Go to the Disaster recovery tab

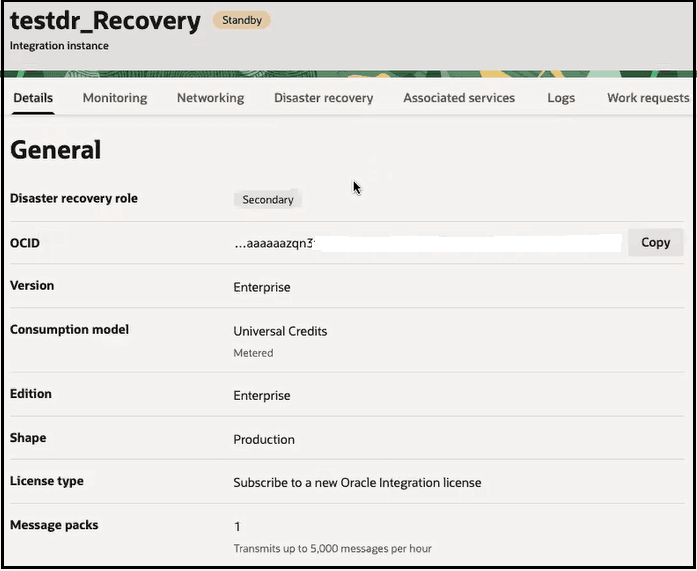pyautogui.click(x=323, y=98)
